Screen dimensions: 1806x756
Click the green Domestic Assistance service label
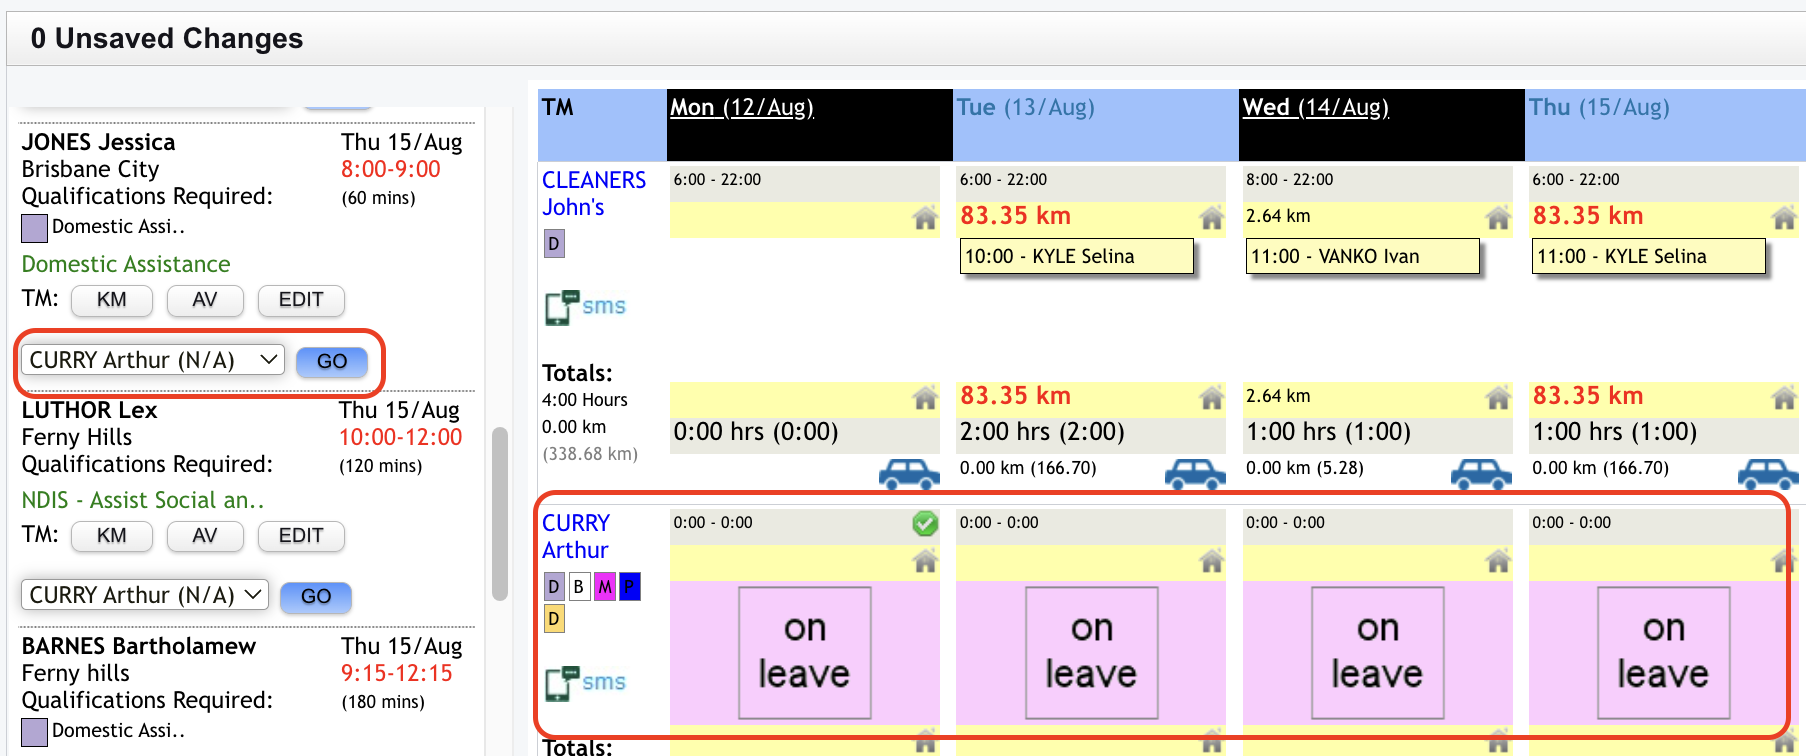point(126,264)
